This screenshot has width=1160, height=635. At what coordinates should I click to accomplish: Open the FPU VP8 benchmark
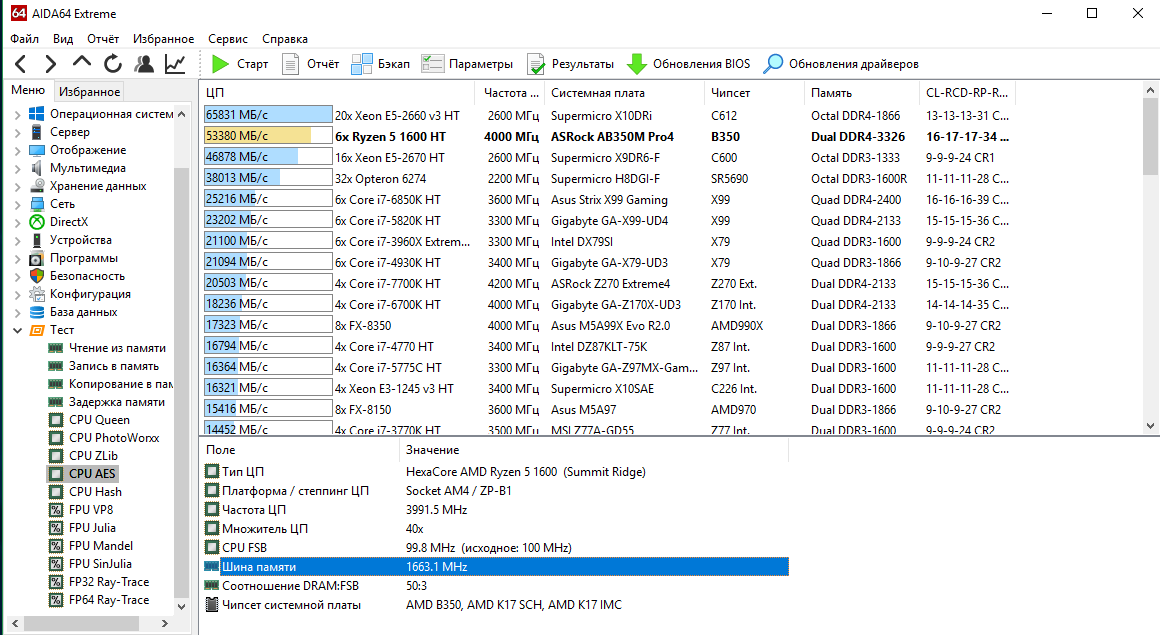point(91,510)
